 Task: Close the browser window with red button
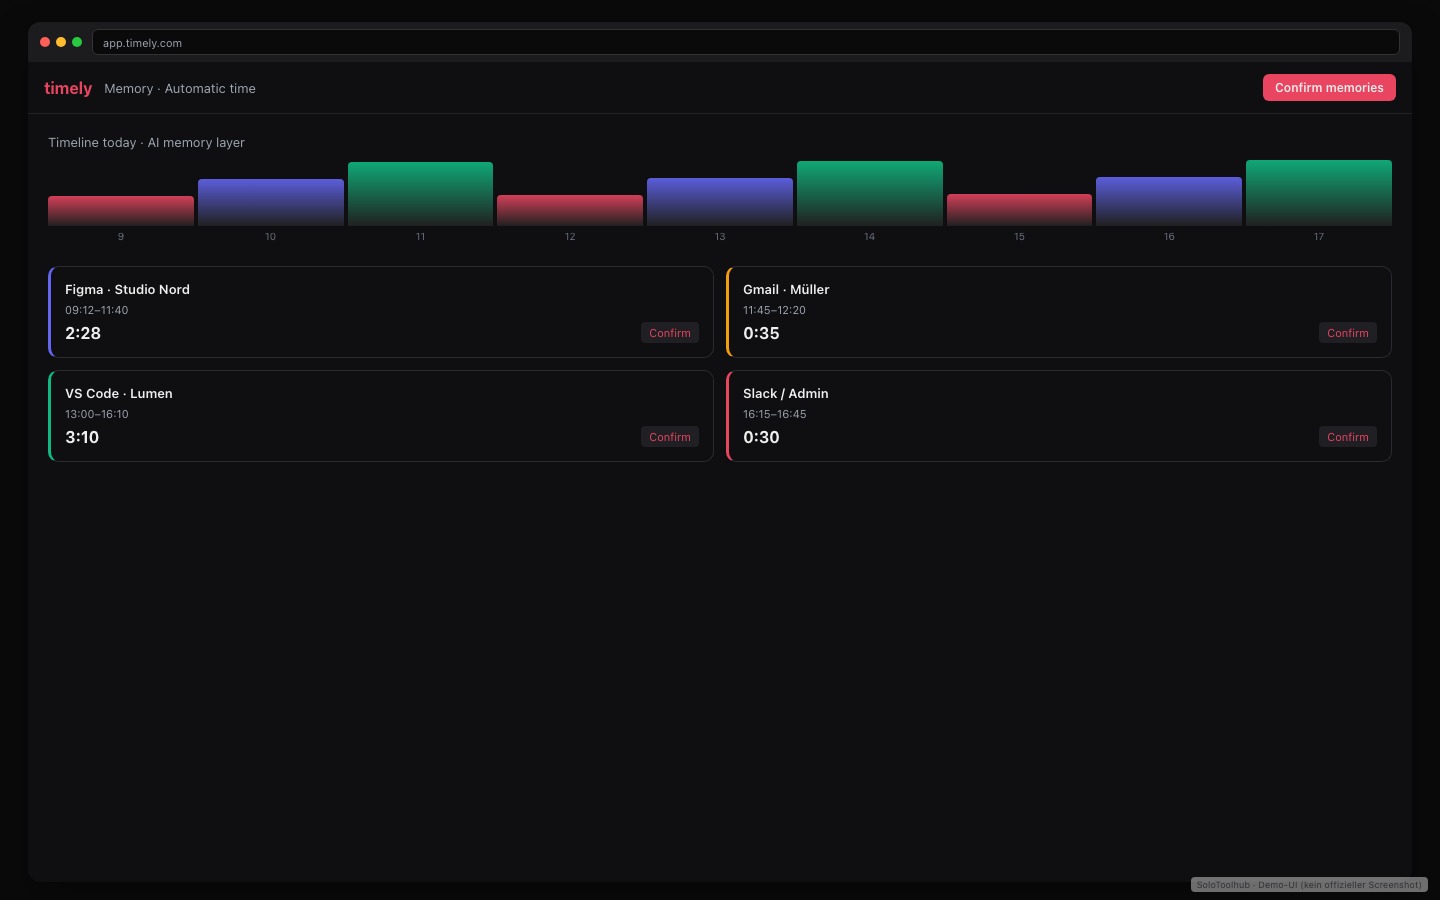45,42
